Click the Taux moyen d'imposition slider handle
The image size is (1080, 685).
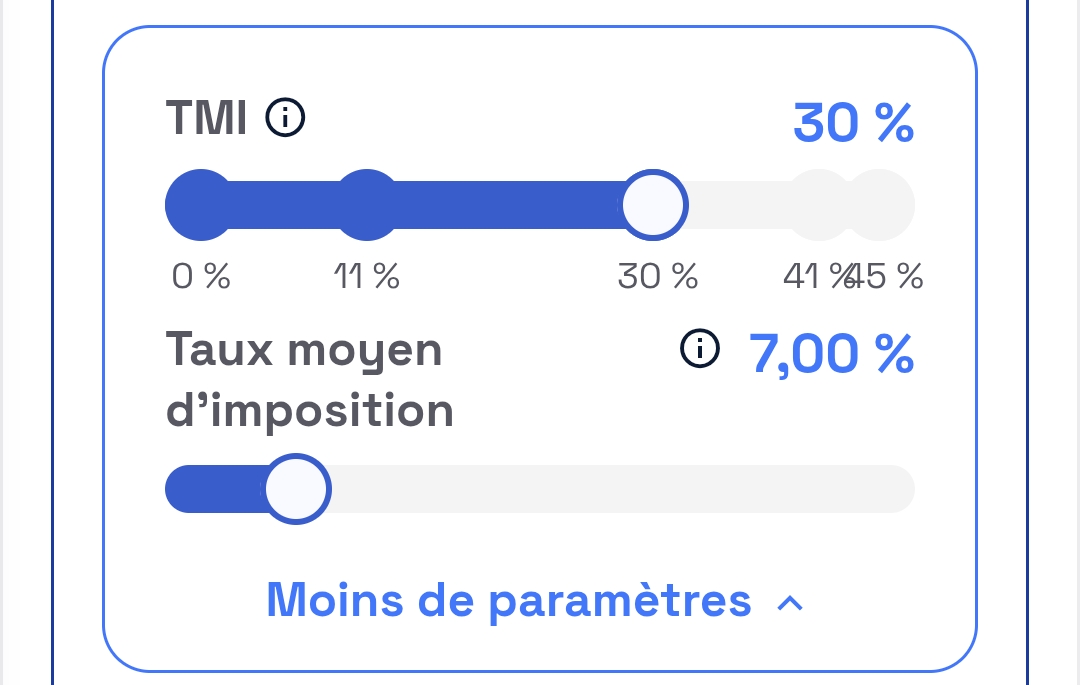click(296, 489)
